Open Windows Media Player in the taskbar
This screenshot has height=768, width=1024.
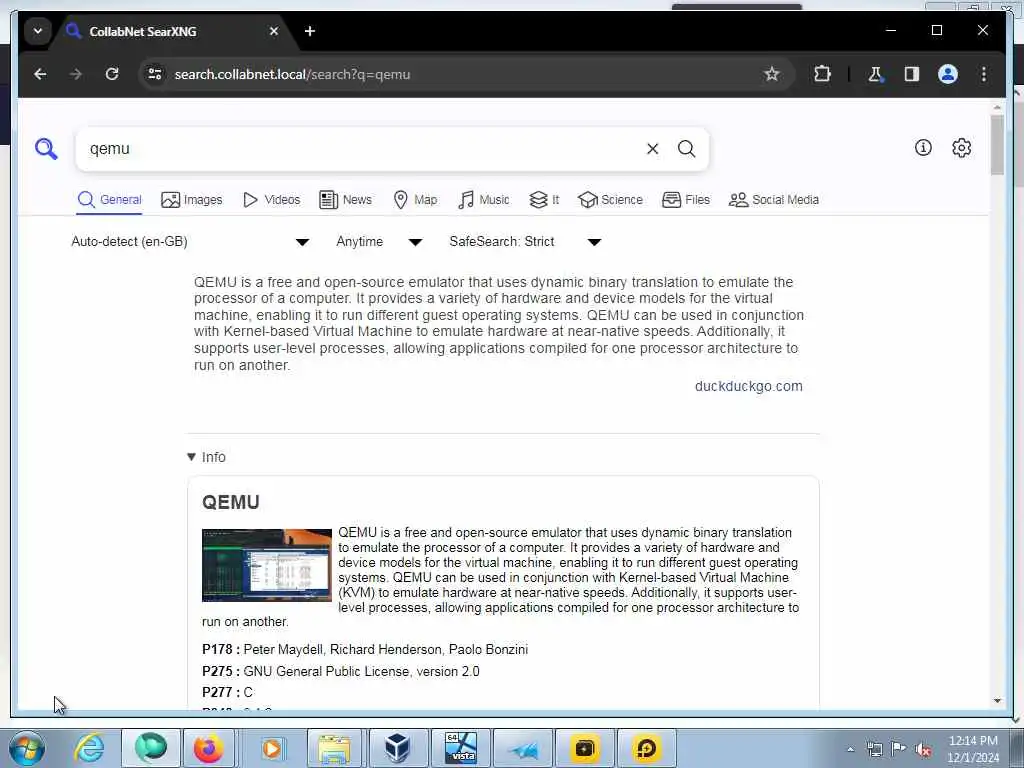click(x=271, y=748)
